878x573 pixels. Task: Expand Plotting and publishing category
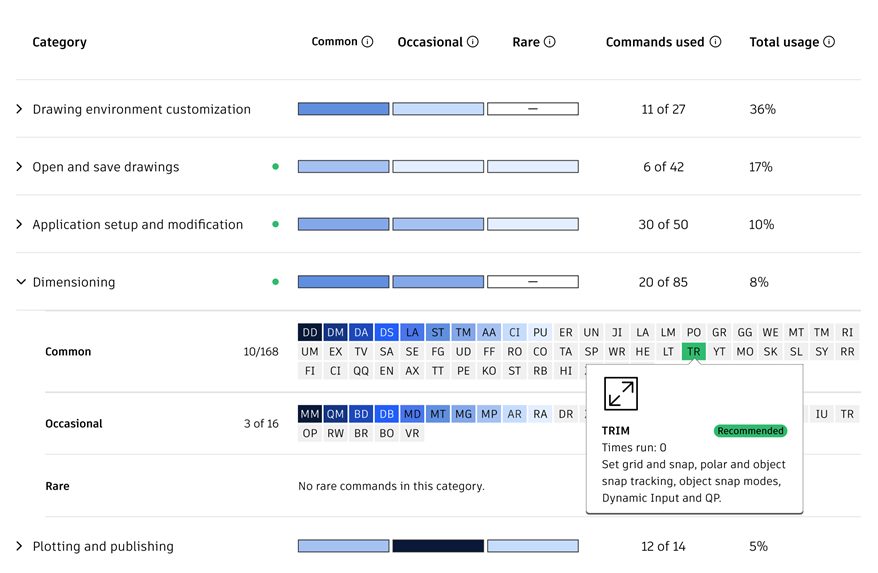(x=20, y=546)
